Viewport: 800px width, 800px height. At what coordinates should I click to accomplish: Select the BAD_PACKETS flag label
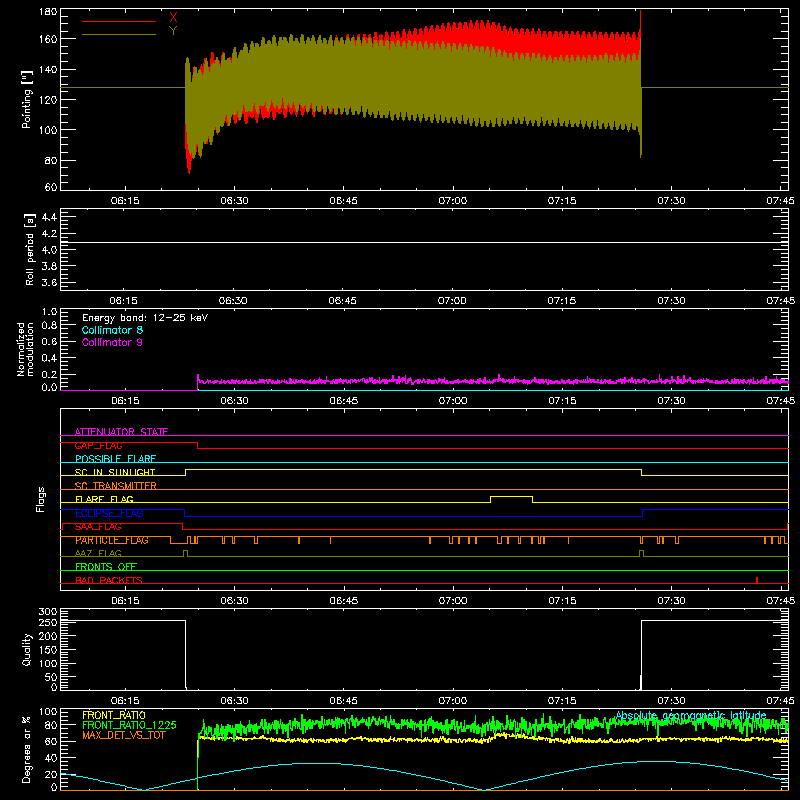pyautogui.click(x=109, y=580)
